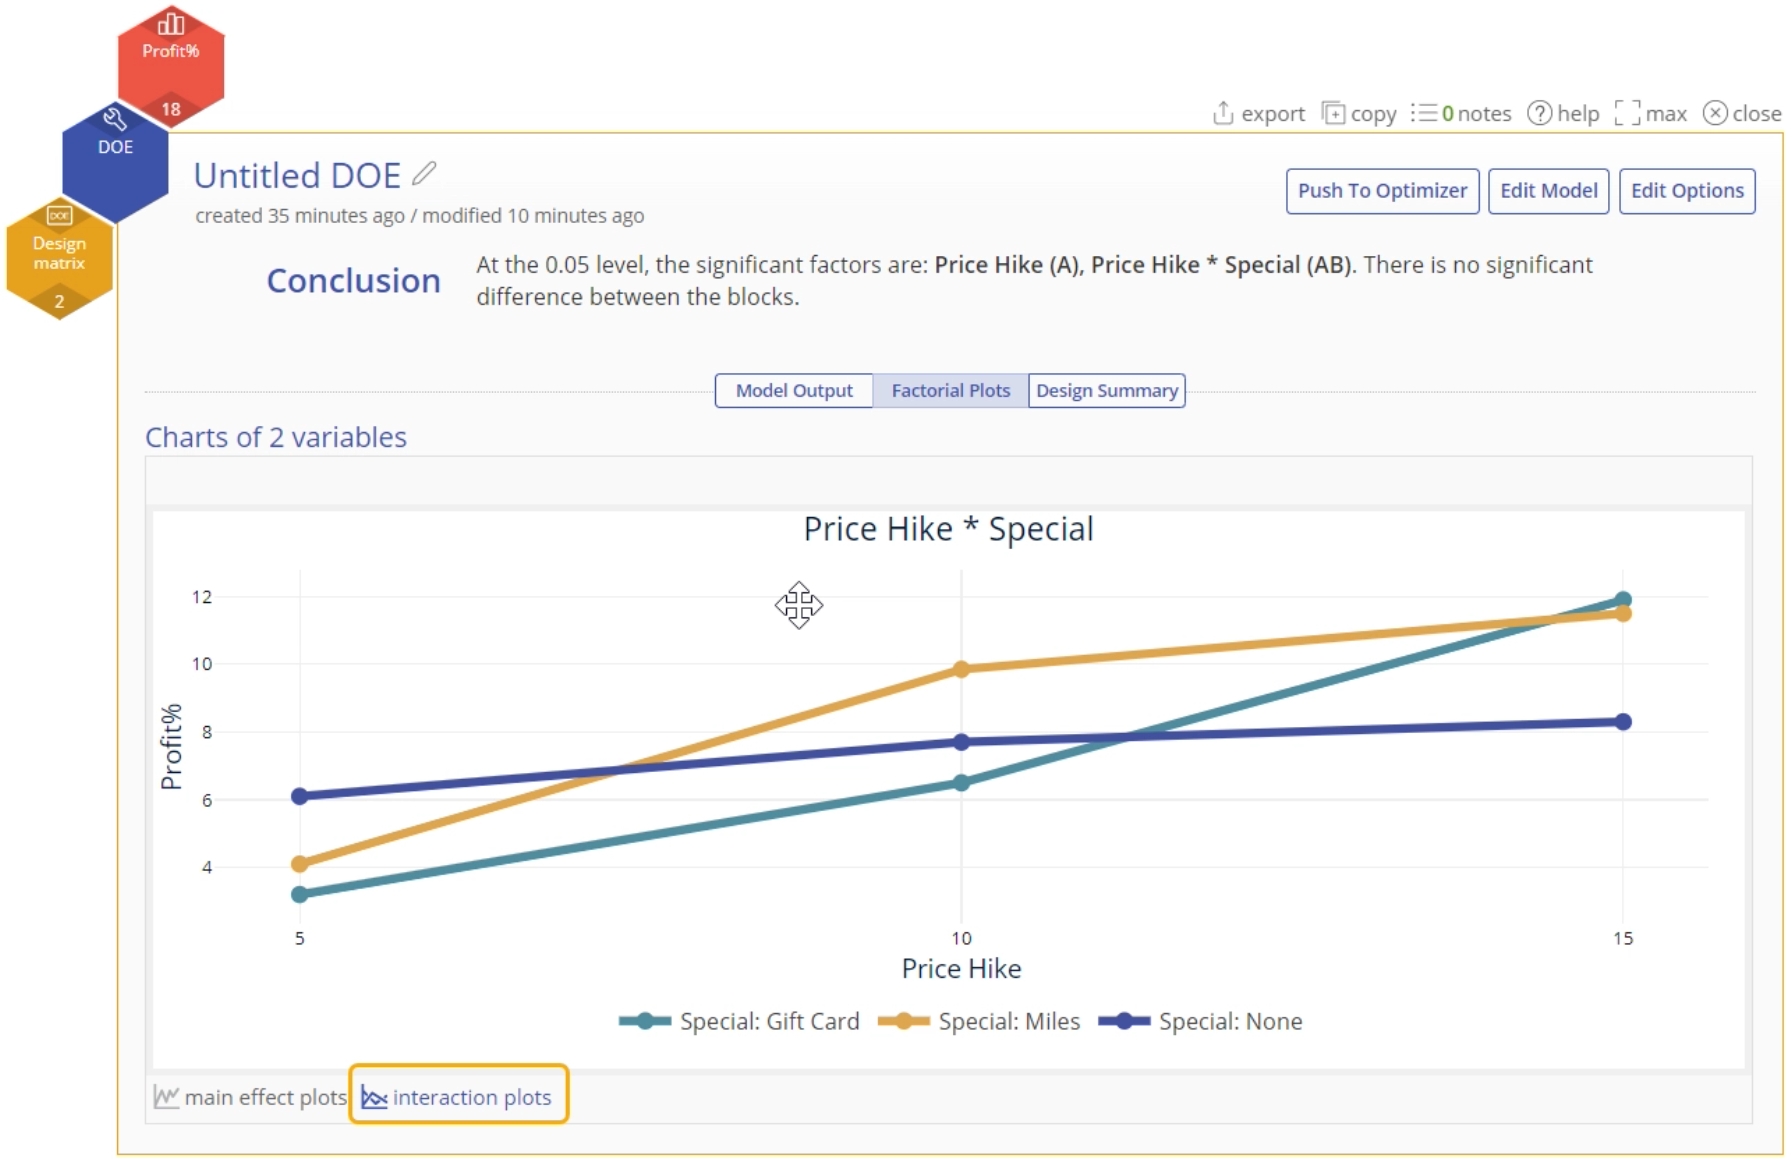Open the Design Summary tab
1792x1159 pixels.
click(x=1106, y=391)
